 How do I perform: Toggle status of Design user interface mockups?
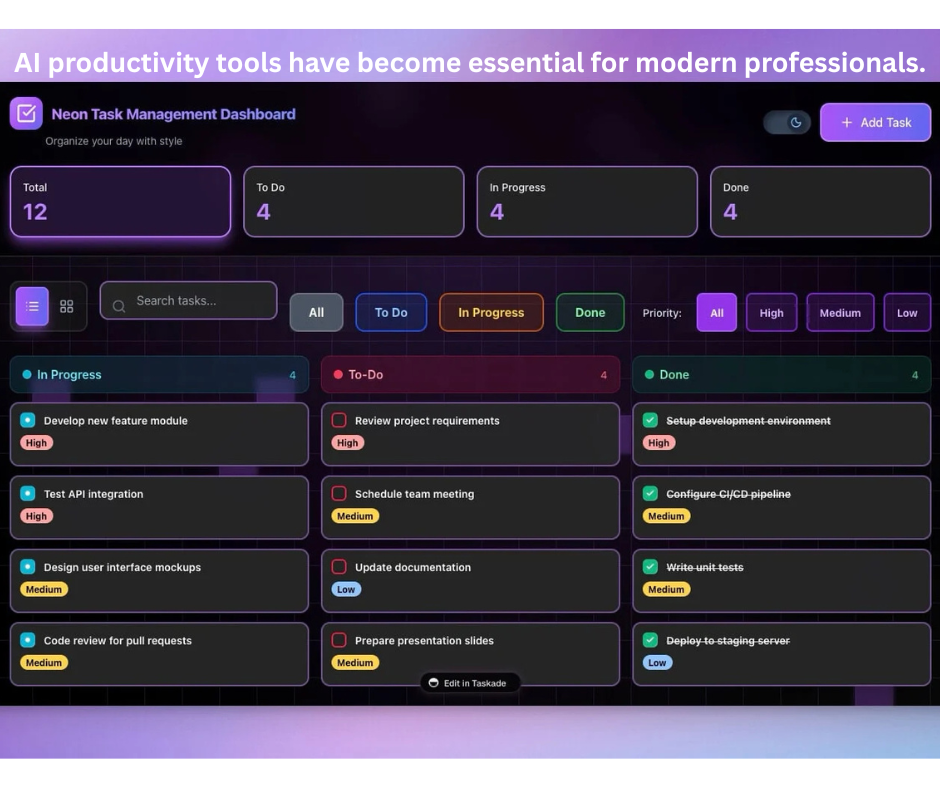pos(28,566)
